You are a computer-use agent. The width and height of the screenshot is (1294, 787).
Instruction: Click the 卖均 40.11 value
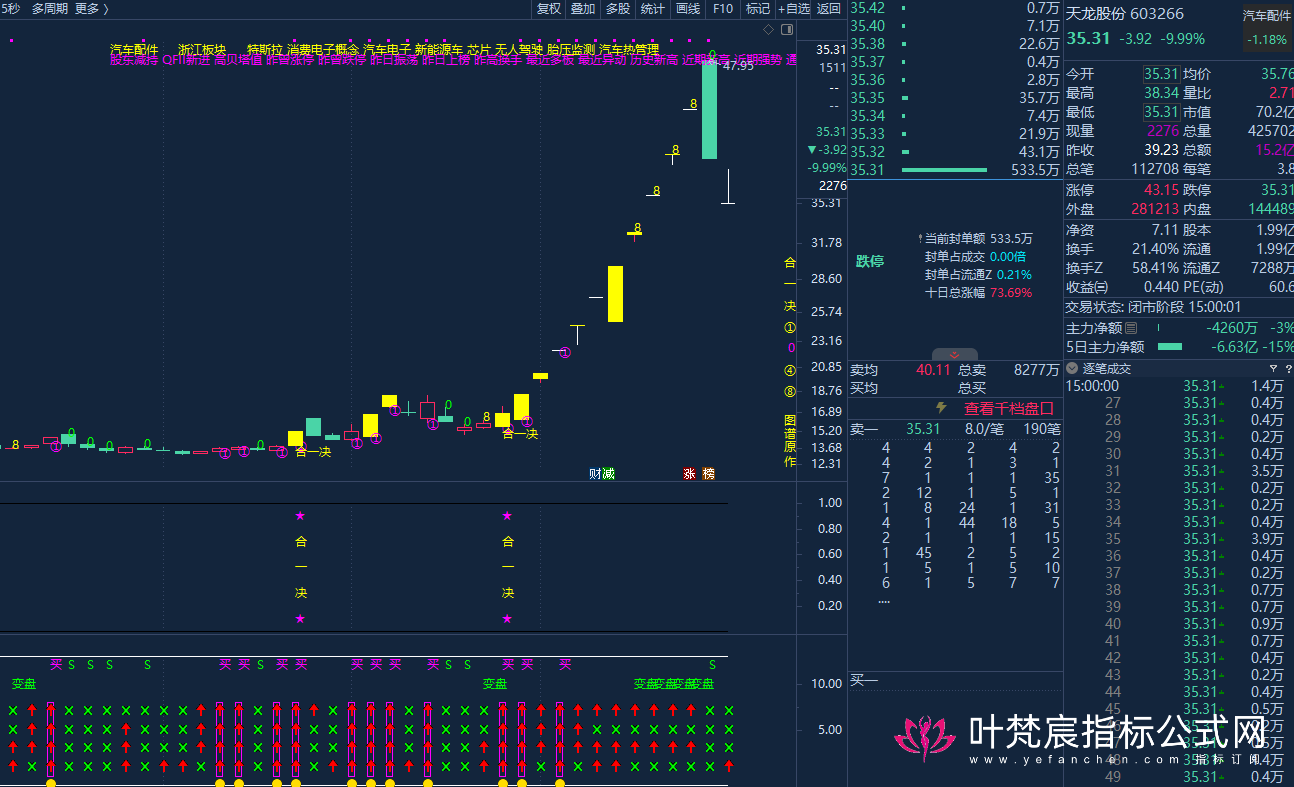933,370
